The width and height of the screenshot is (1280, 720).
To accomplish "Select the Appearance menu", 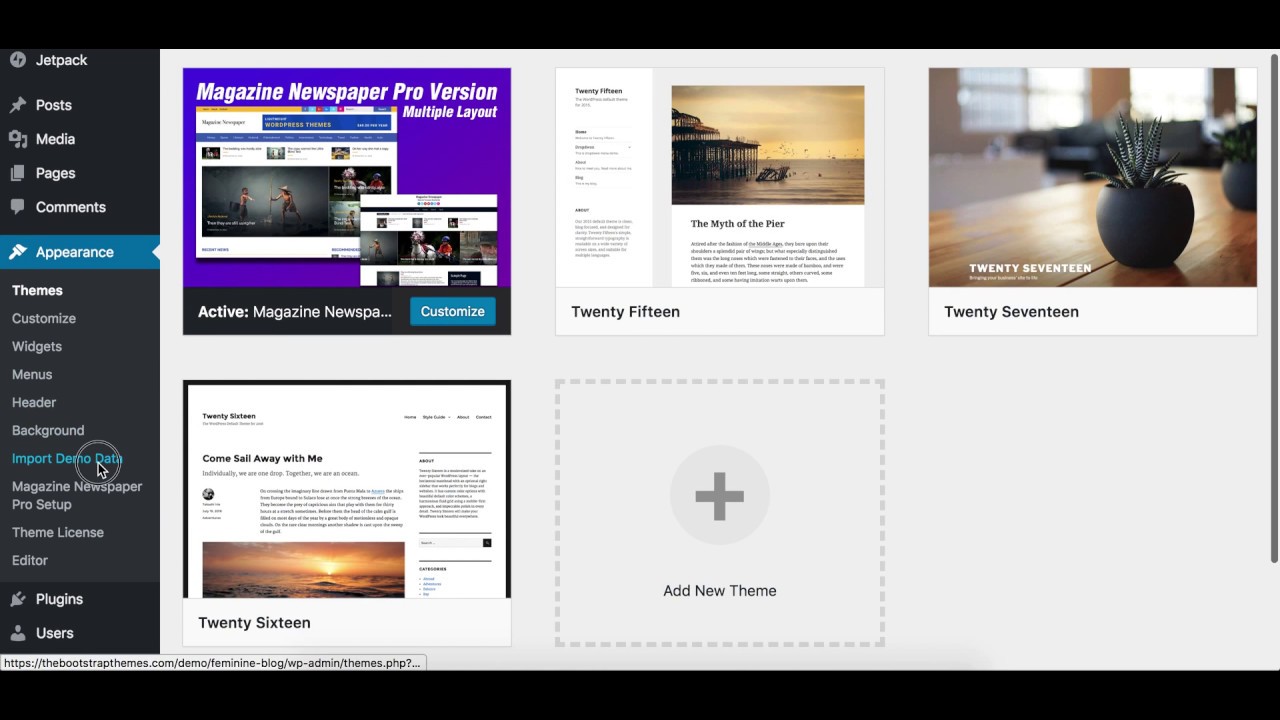I will (80, 252).
